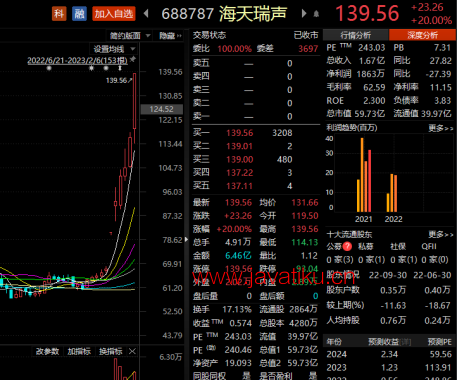Go to previous stock with left arrow
Viewport: 457px width, 381px height.
146,14
